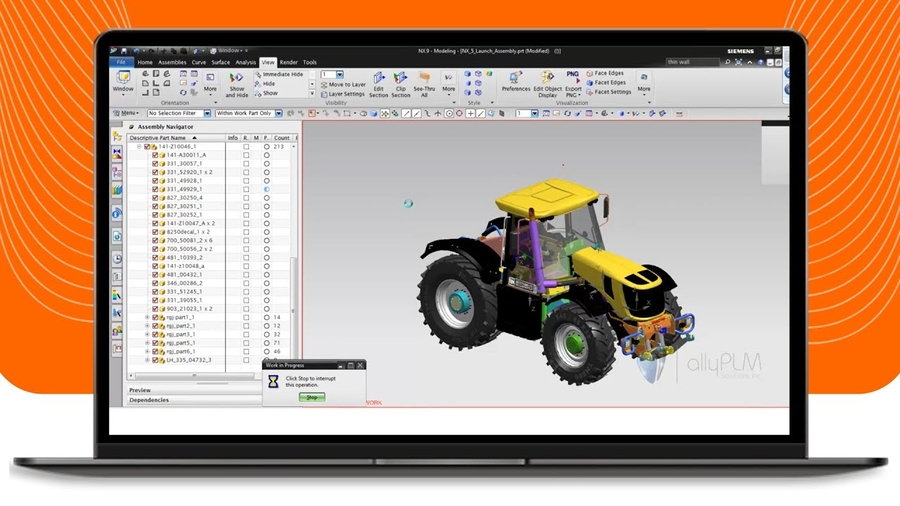Uncheck visibility box for 331_30057_1
The width and height of the screenshot is (900, 506).
click(155, 164)
